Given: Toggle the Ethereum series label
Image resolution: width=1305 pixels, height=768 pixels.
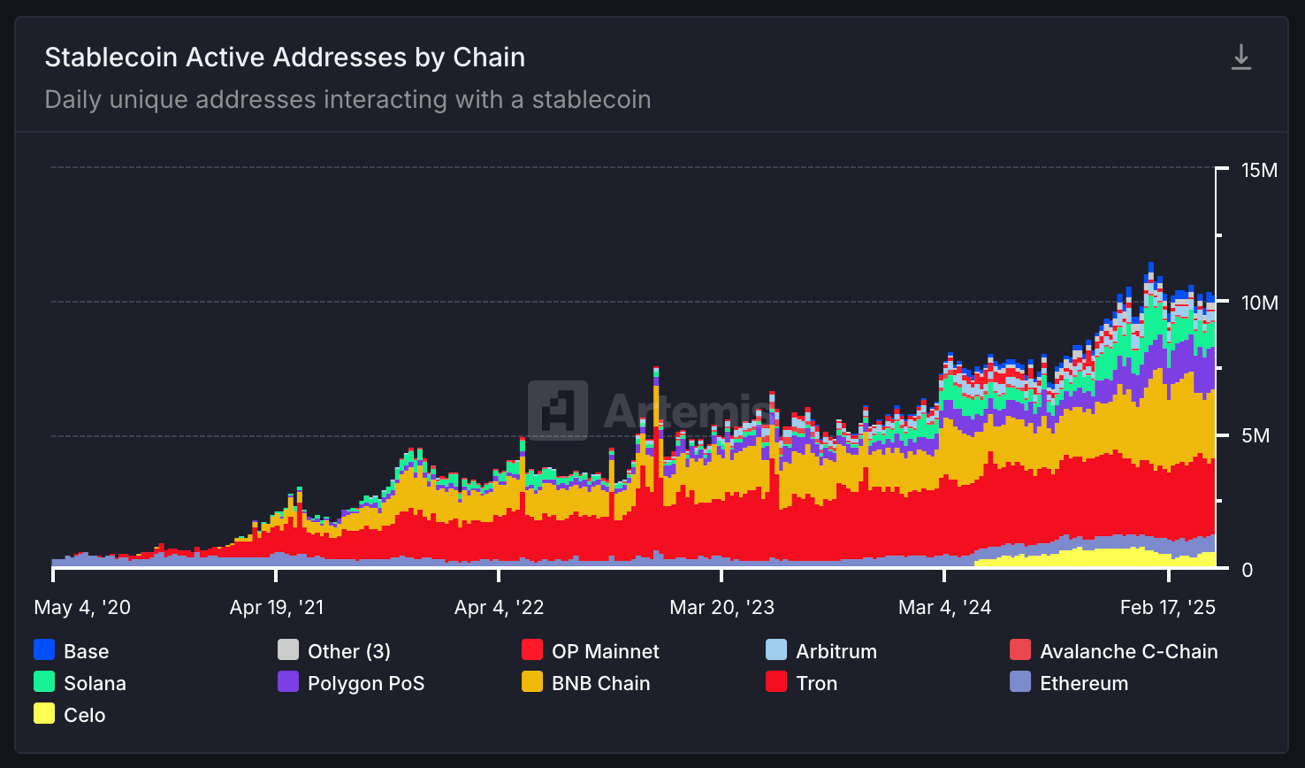Looking at the screenshot, I should pyautogui.click(x=1084, y=684).
